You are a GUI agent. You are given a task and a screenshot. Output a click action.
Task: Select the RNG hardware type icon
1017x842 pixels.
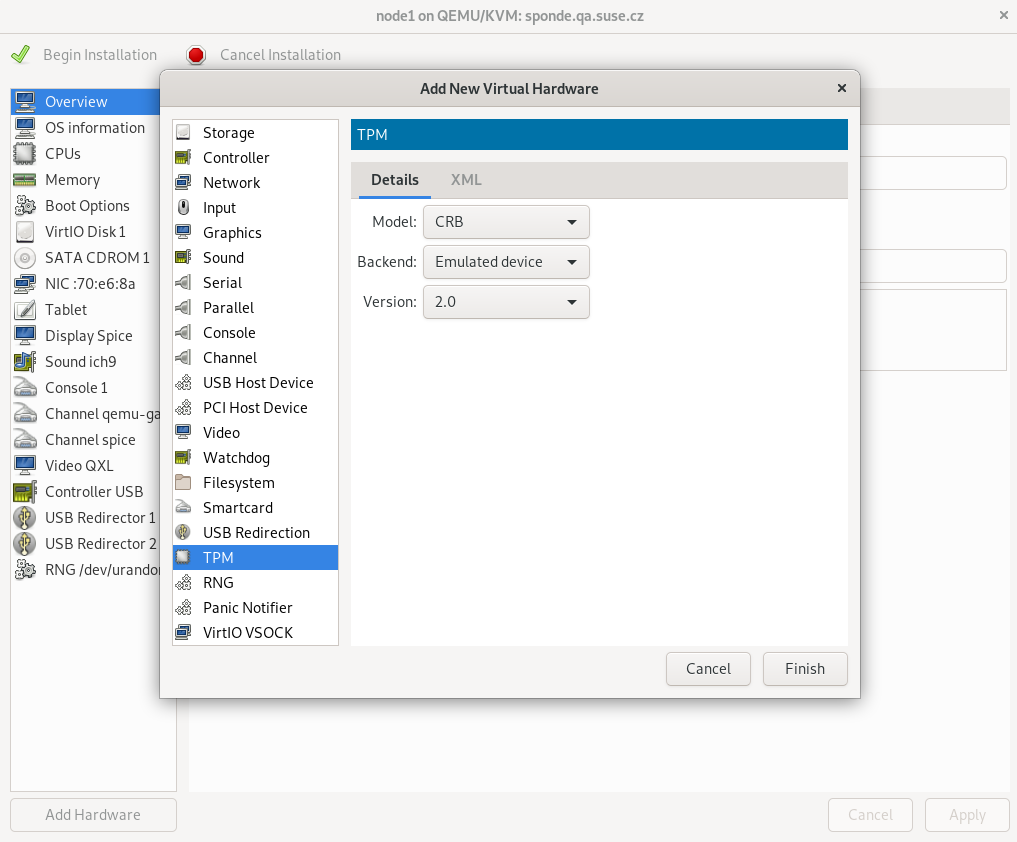(186, 582)
